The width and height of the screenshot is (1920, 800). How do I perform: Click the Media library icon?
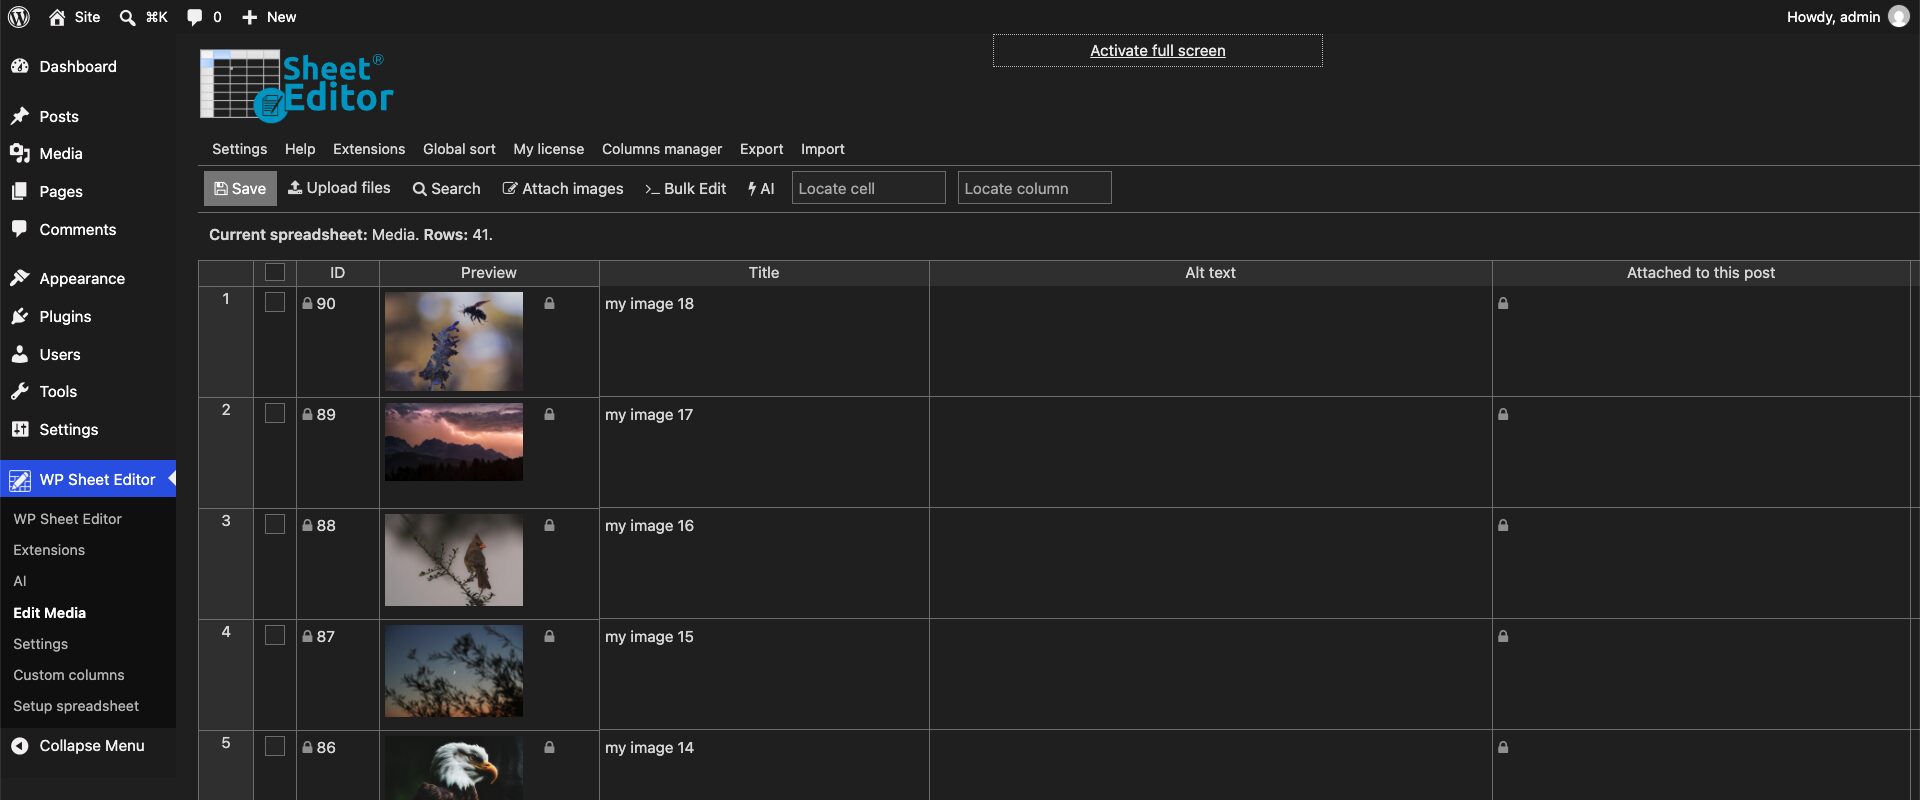pyautogui.click(x=20, y=153)
